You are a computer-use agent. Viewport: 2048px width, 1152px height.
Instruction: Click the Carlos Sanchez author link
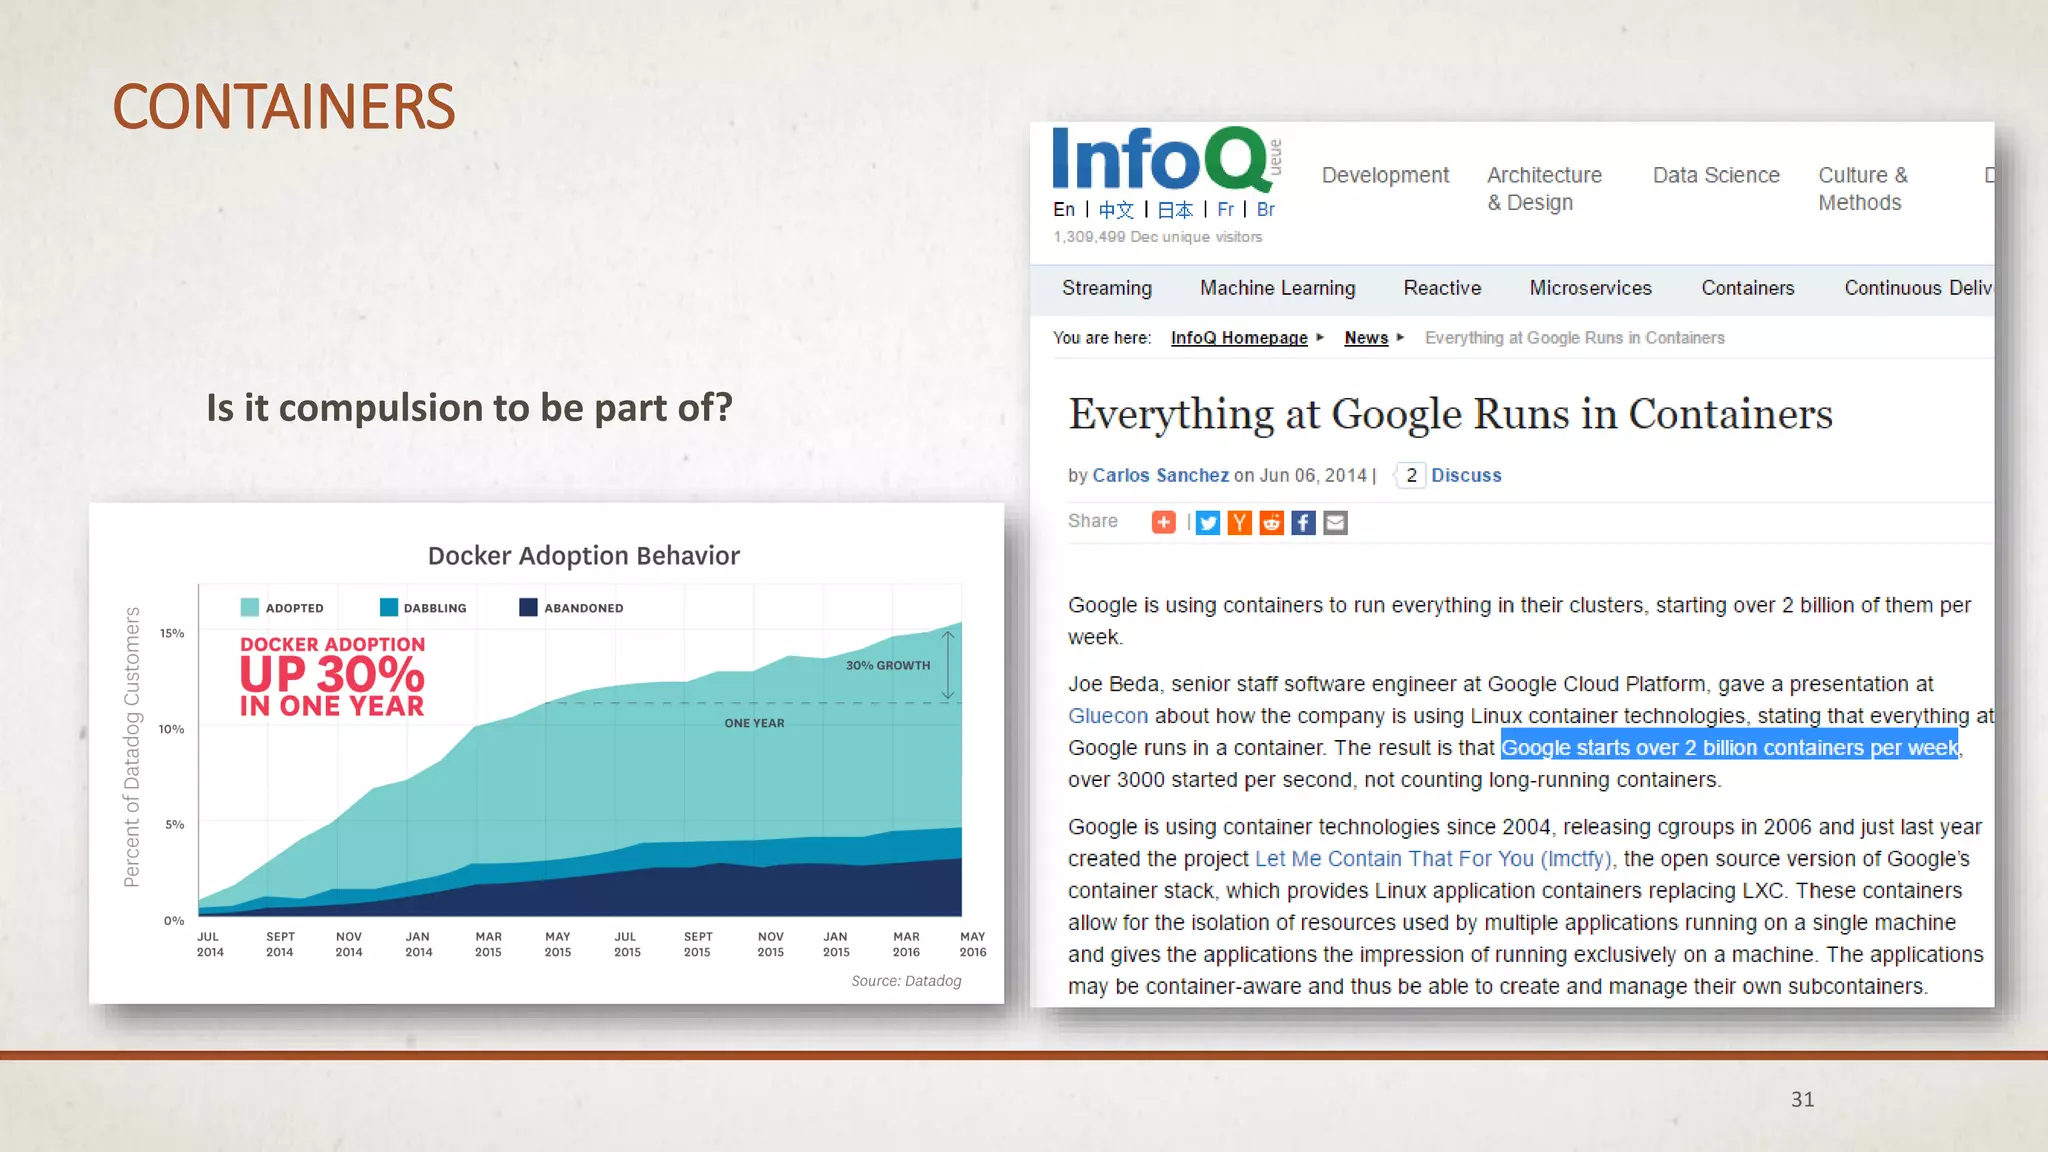point(1160,475)
